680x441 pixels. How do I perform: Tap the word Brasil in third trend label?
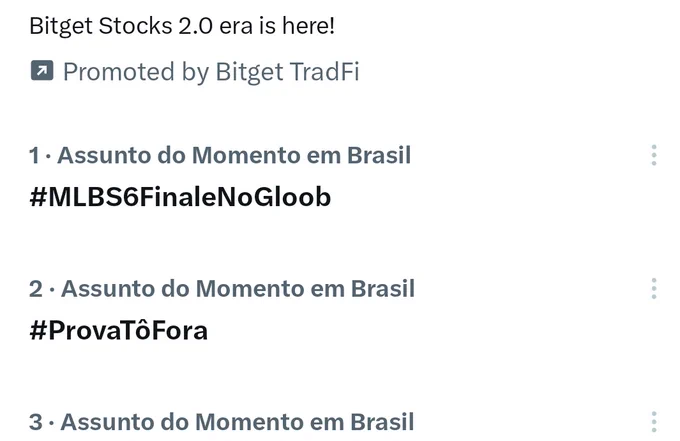point(382,422)
